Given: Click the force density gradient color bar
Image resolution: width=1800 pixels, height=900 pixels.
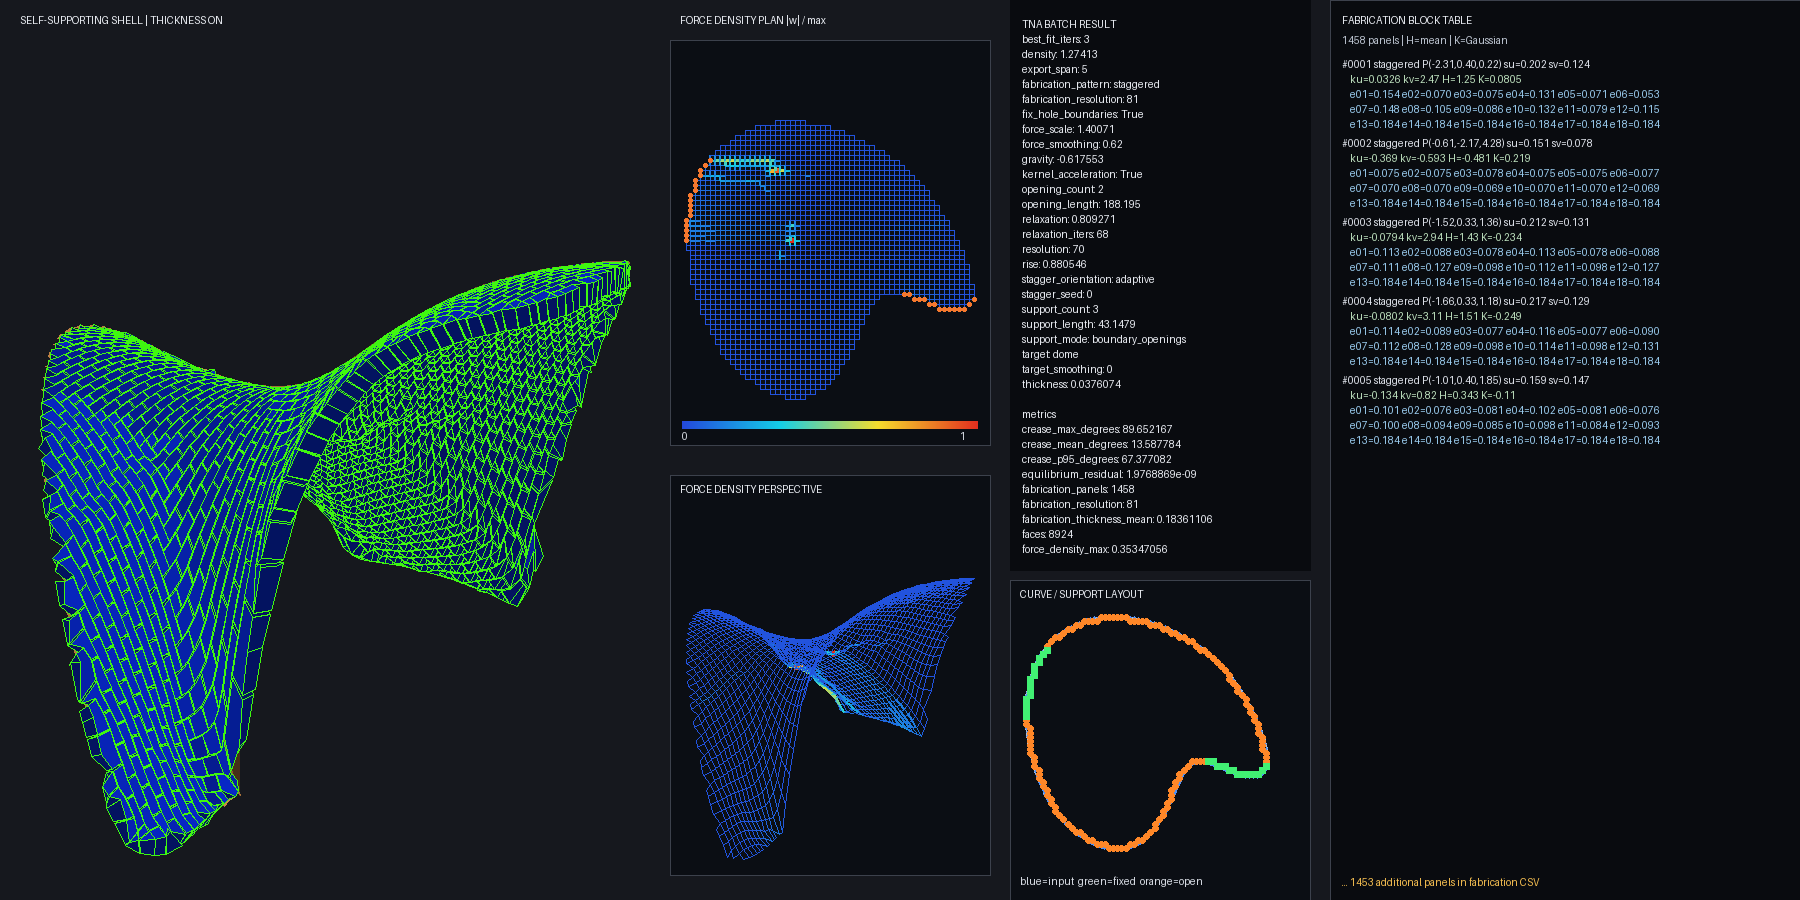Looking at the screenshot, I should click(x=830, y=425).
